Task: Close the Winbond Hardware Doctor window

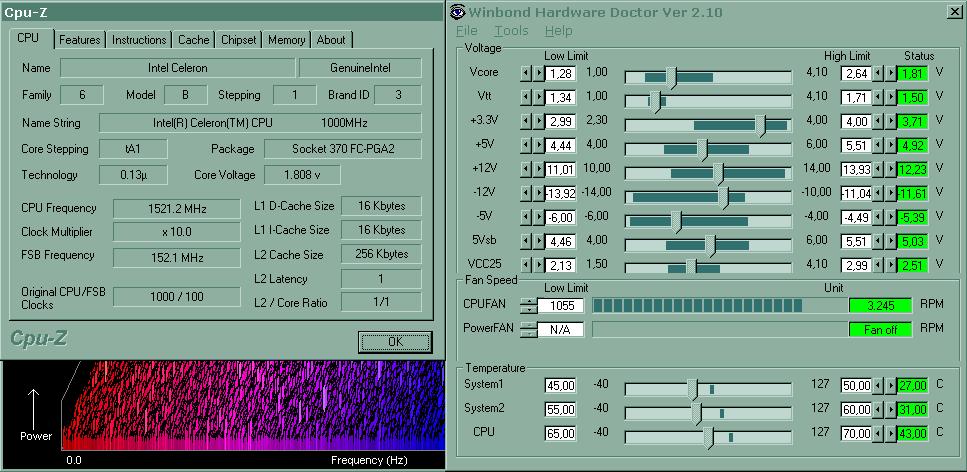Action: (953, 12)
